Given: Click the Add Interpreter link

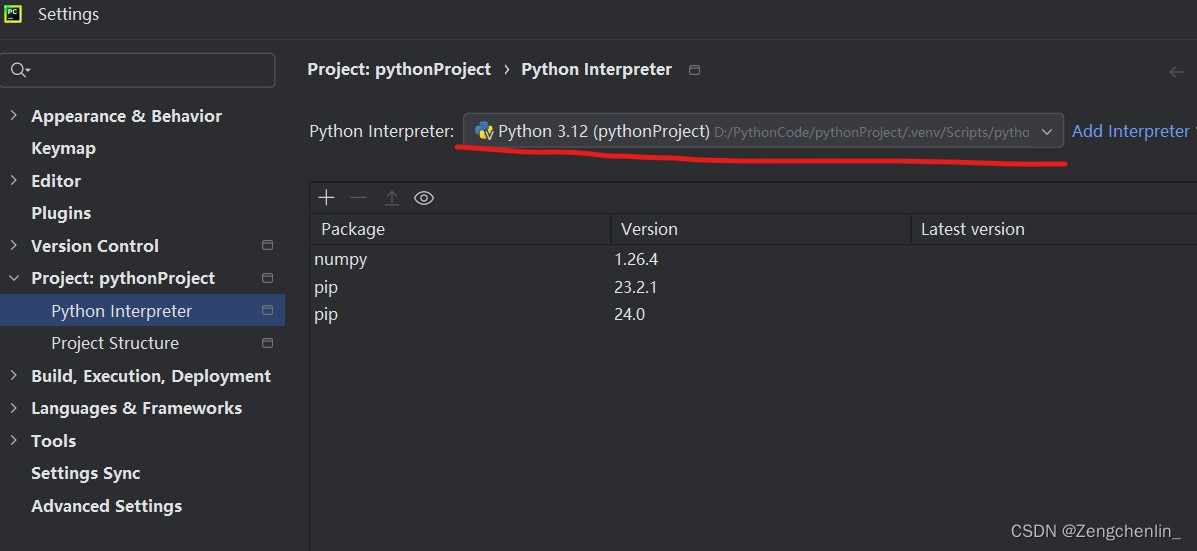Looking at the screenshot, I should point(1133,131).
